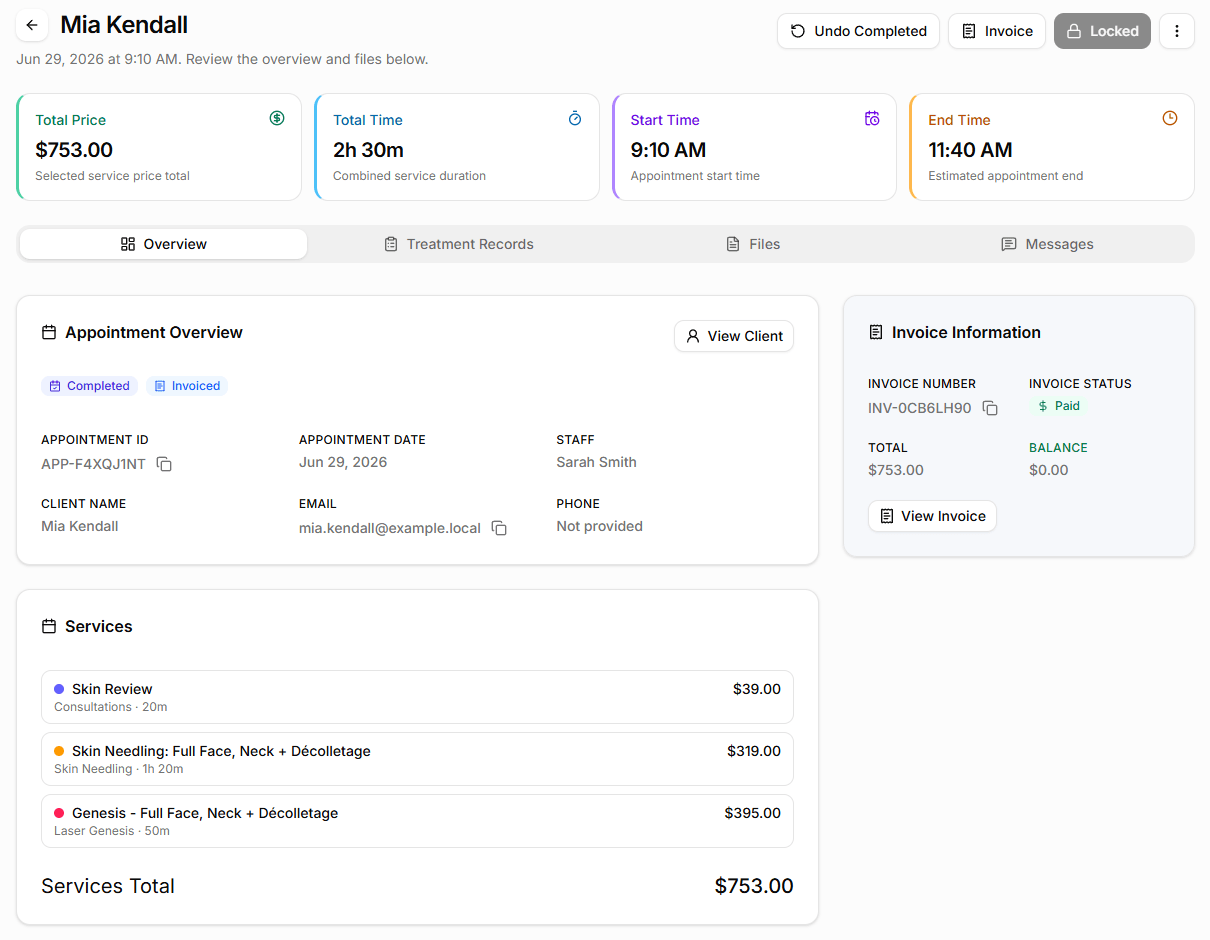The image size is (1210, 940).
Task: Click the $39.00 price
Action: coord(757,689)
